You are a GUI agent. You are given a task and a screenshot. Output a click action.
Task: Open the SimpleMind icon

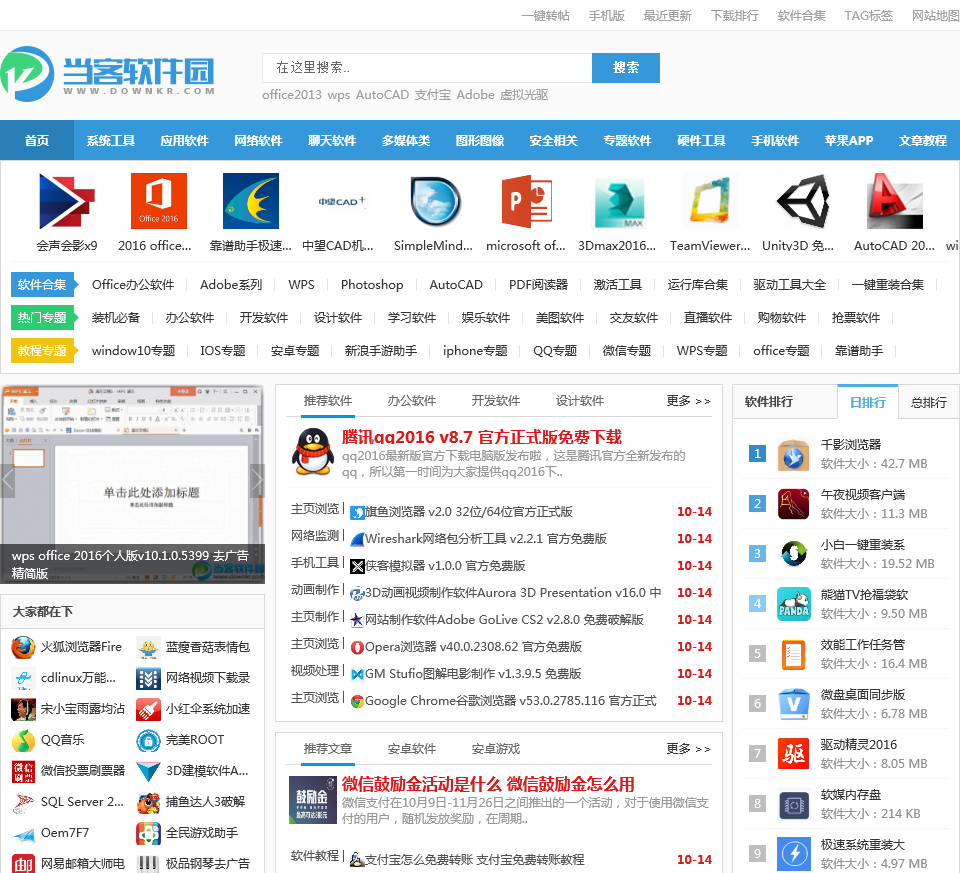(434, 201)
